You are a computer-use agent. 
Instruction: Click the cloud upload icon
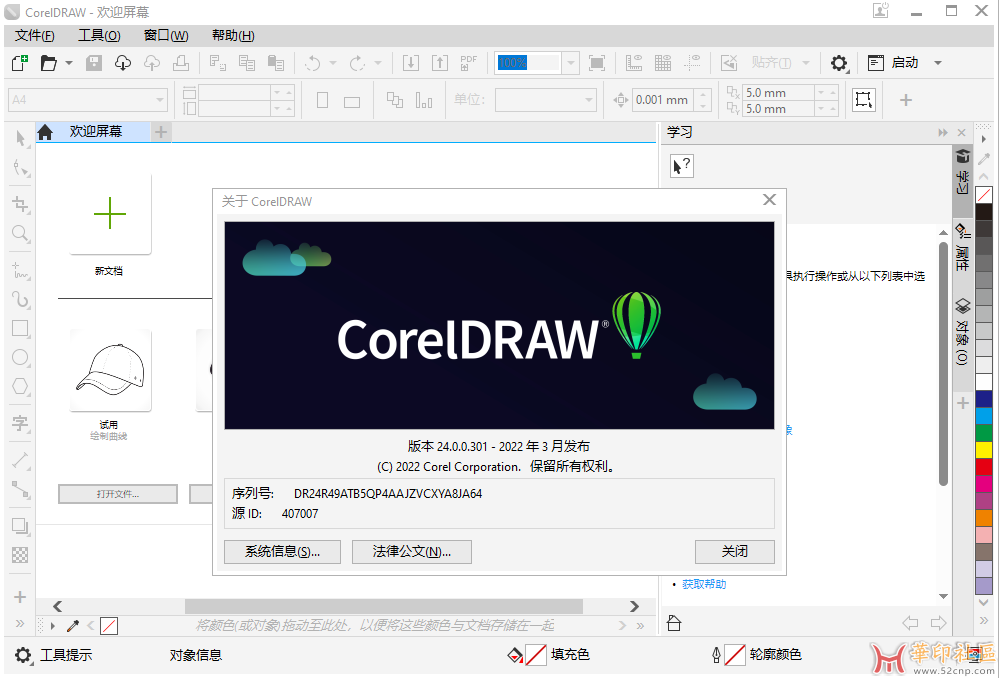[152, 62]
